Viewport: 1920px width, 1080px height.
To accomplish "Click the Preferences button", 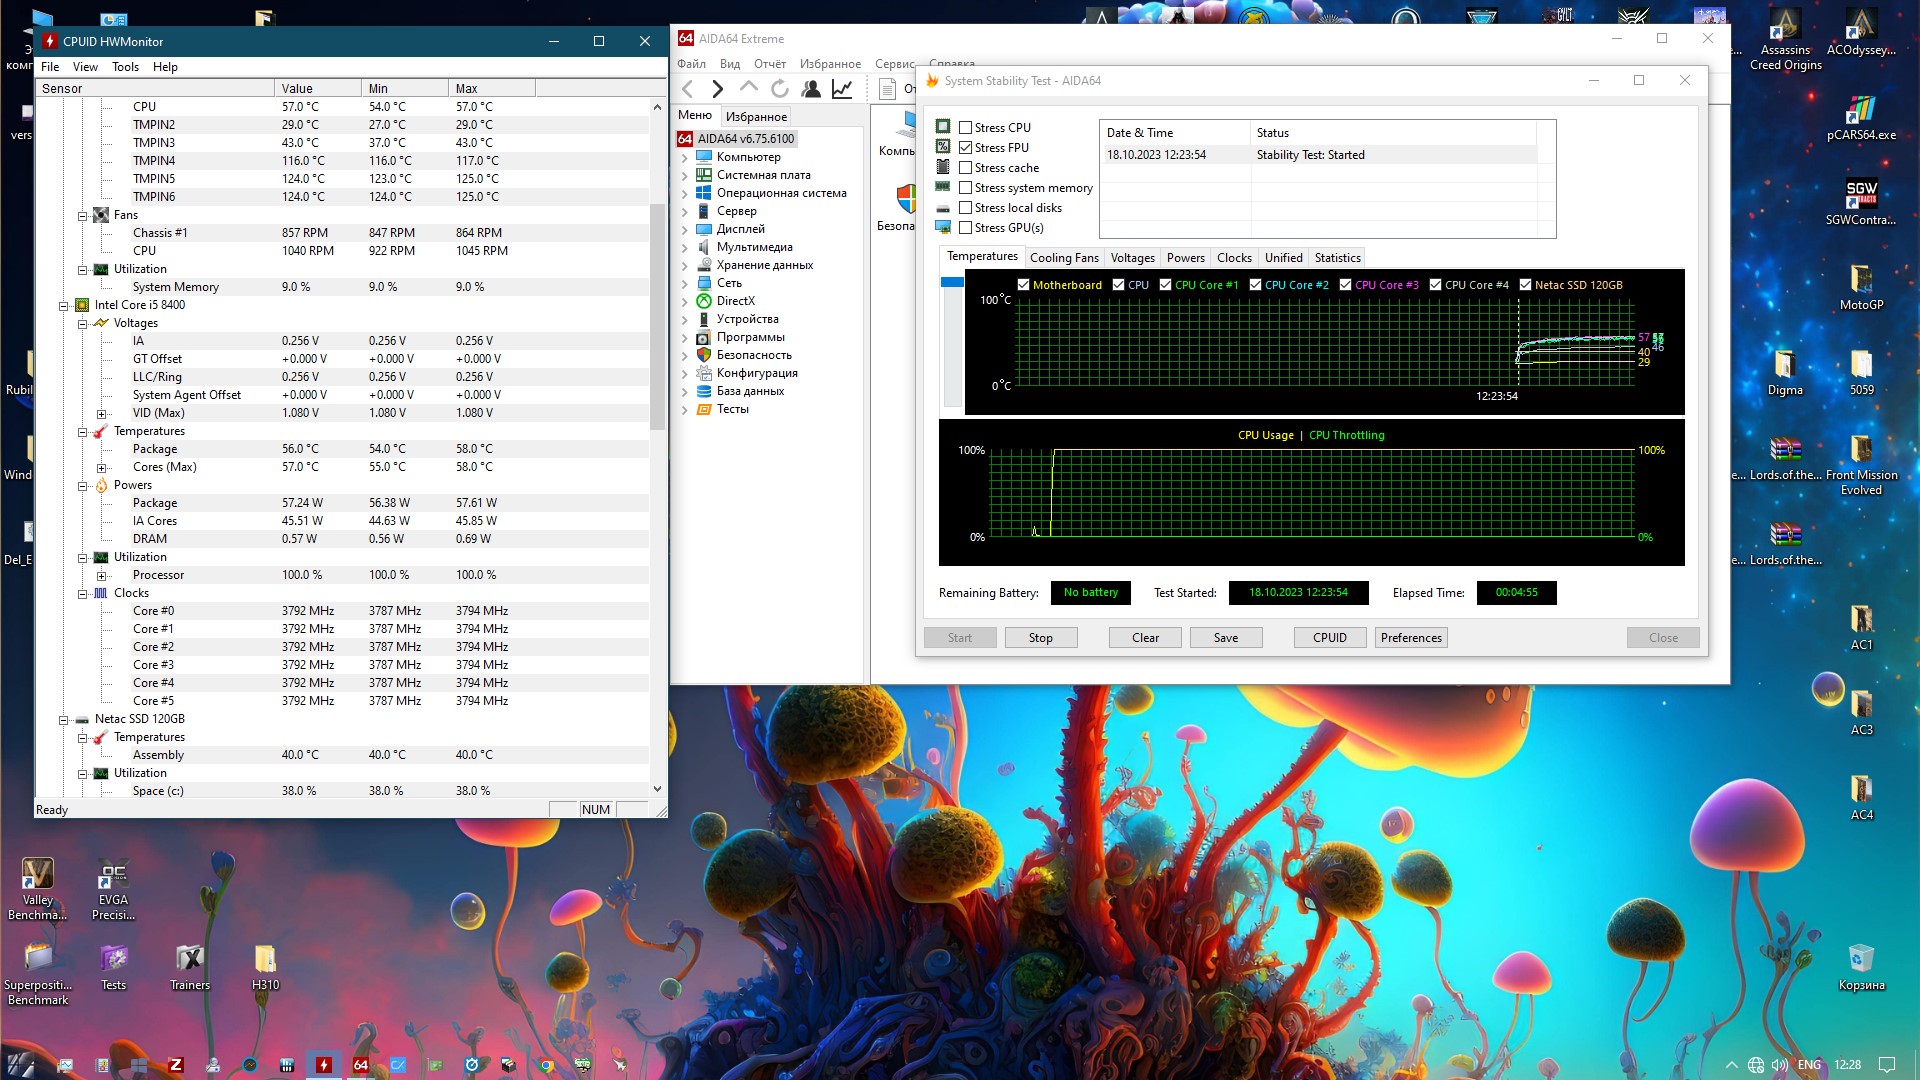I will click(x=1411, y=638).
